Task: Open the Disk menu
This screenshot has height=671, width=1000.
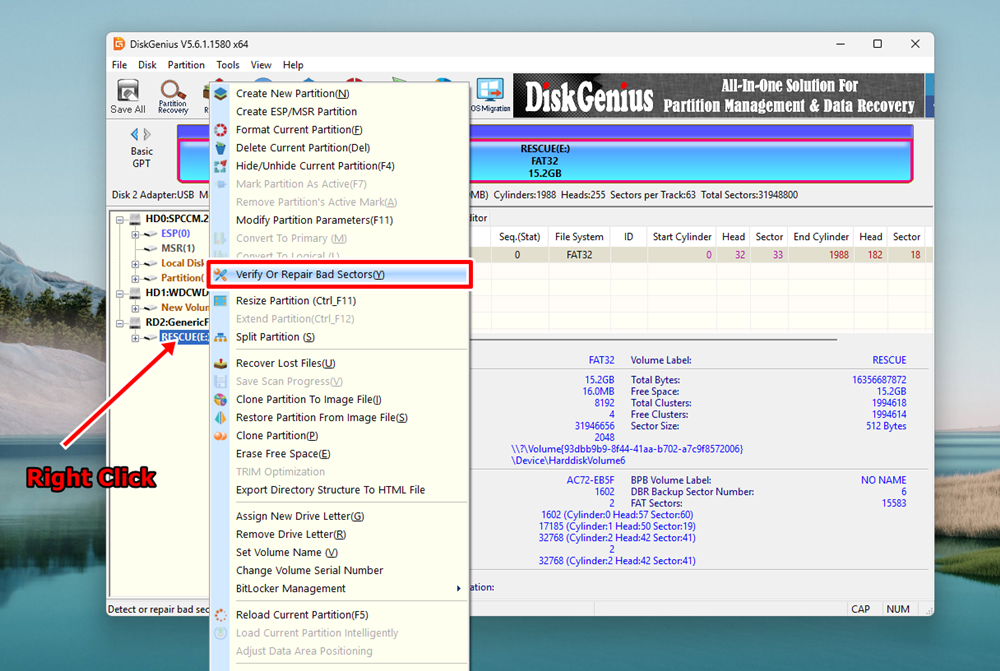Action: click(x=147, y=65)
